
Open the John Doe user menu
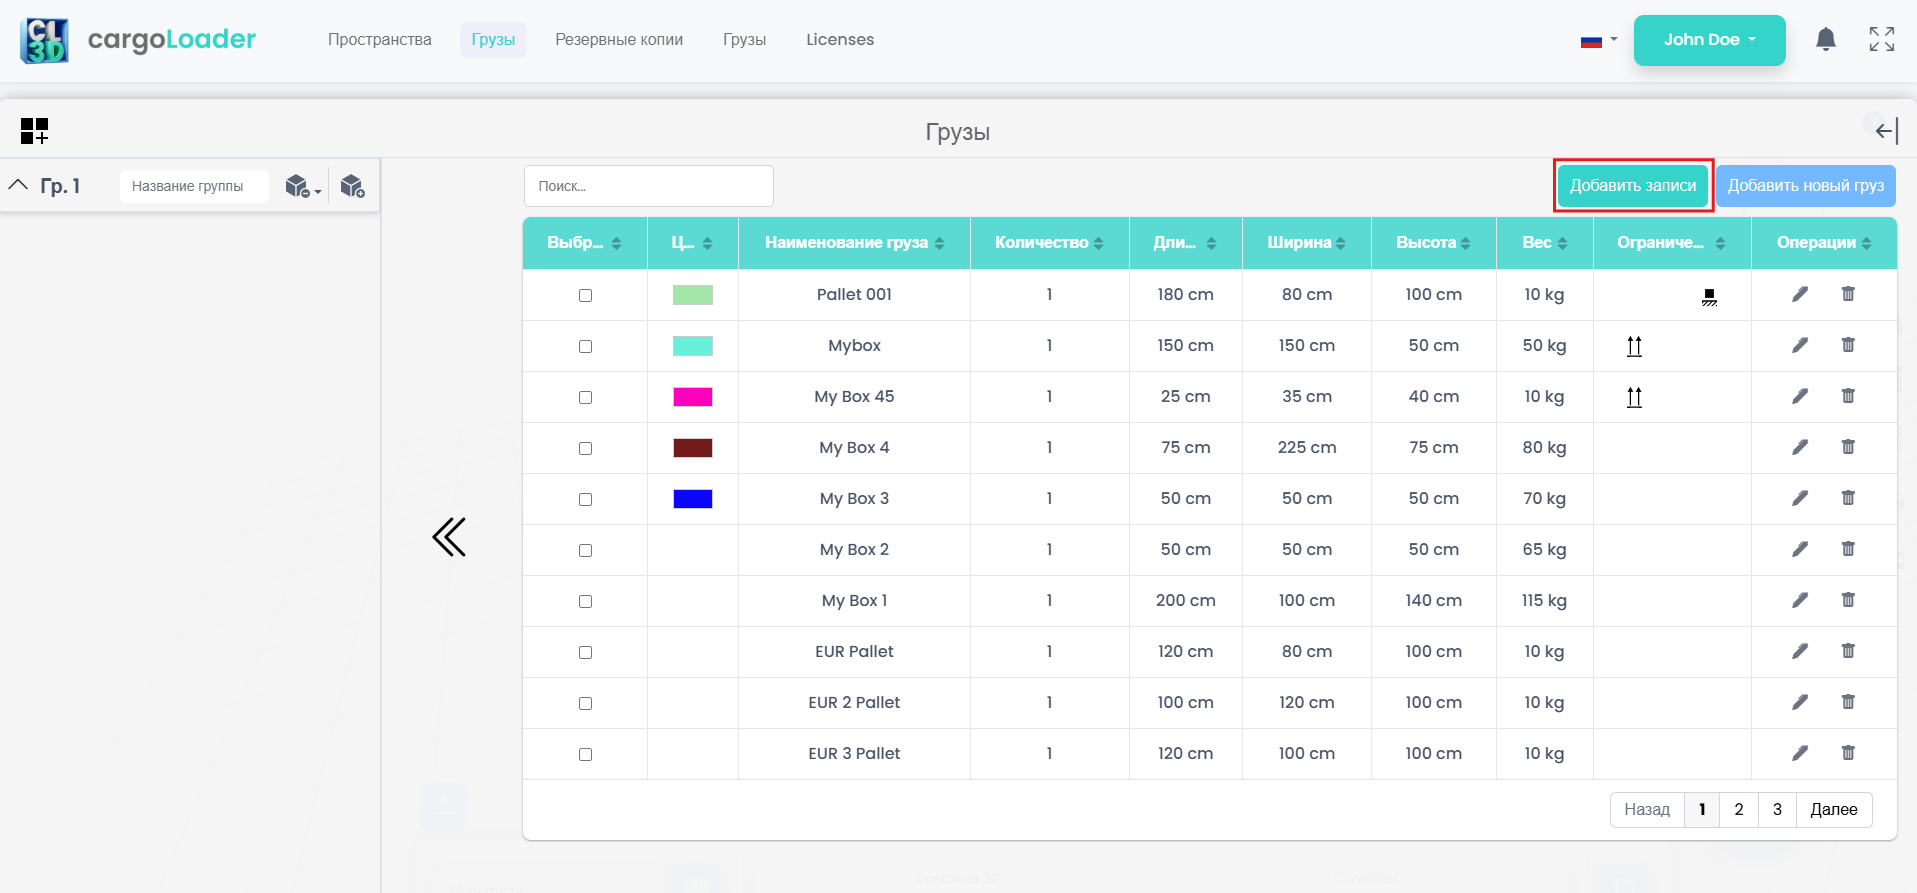coord(1708,40)
